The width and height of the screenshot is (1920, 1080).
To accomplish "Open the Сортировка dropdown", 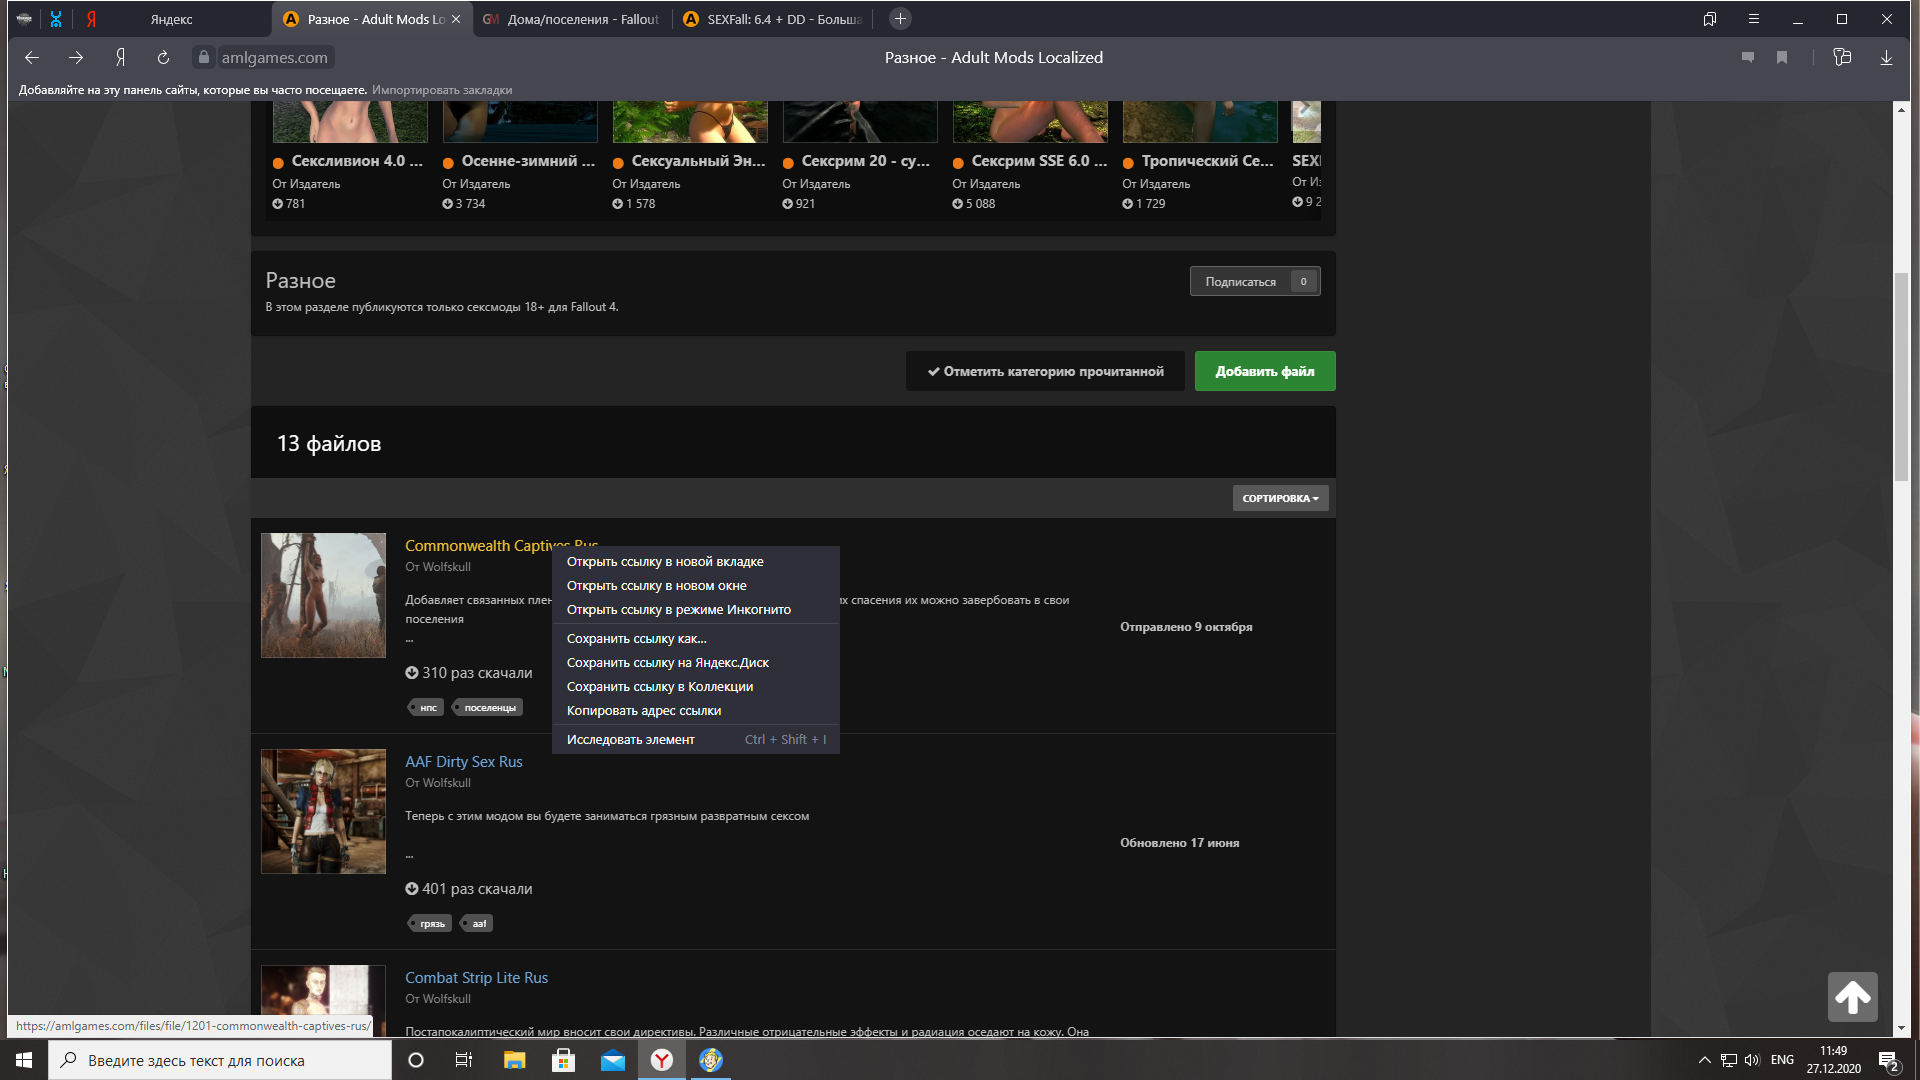I will click(x=1280, y=498).
